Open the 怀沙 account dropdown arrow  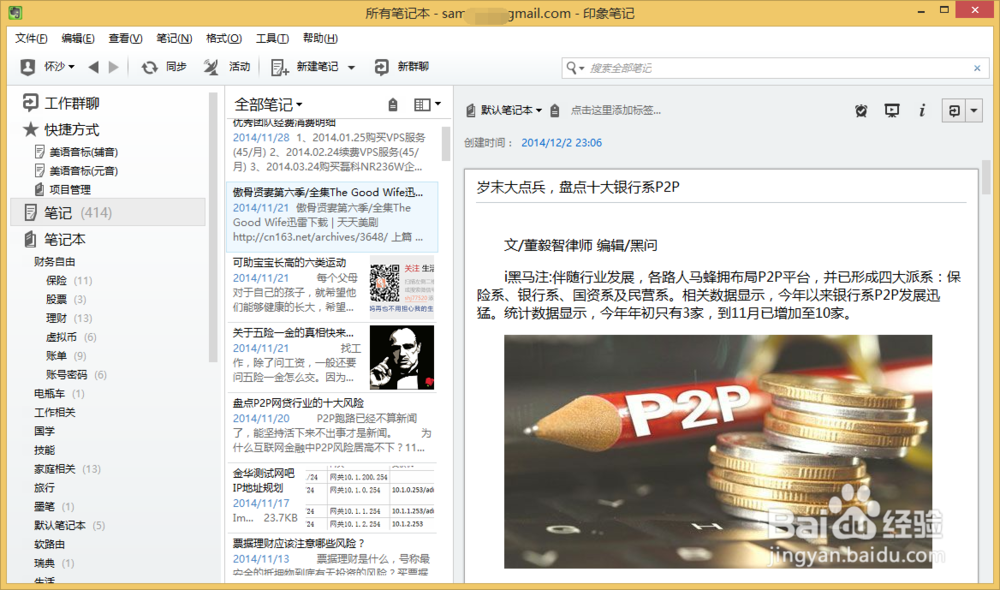click(x=71, y=67)
